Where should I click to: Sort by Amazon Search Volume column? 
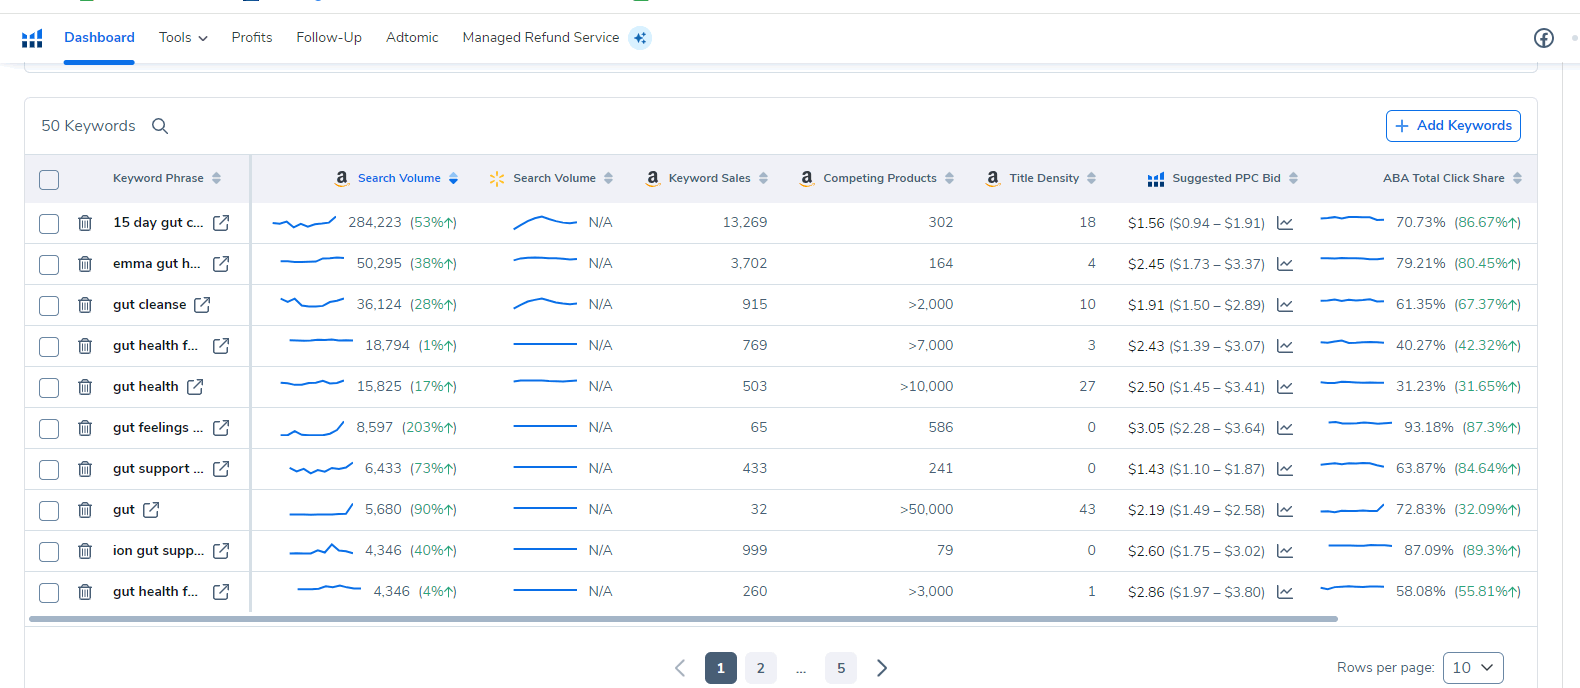click(x=399, y=178)
